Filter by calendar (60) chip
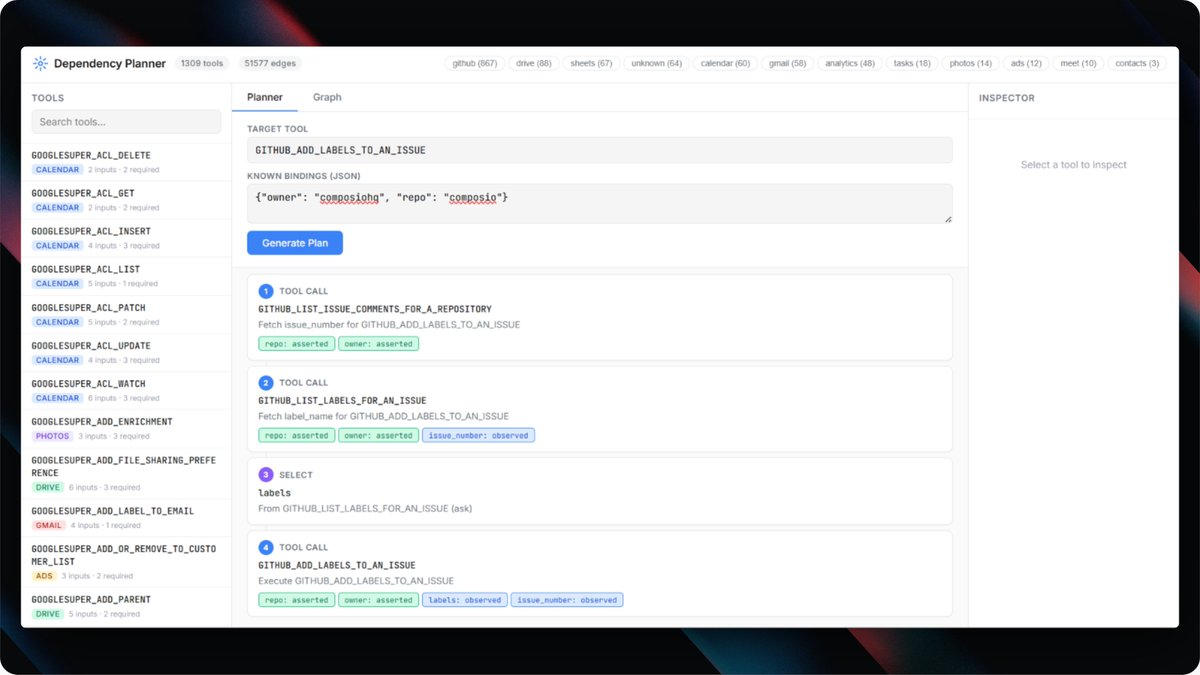The width and height of the screenshot is (1200, 675). (x=725, y=63)
